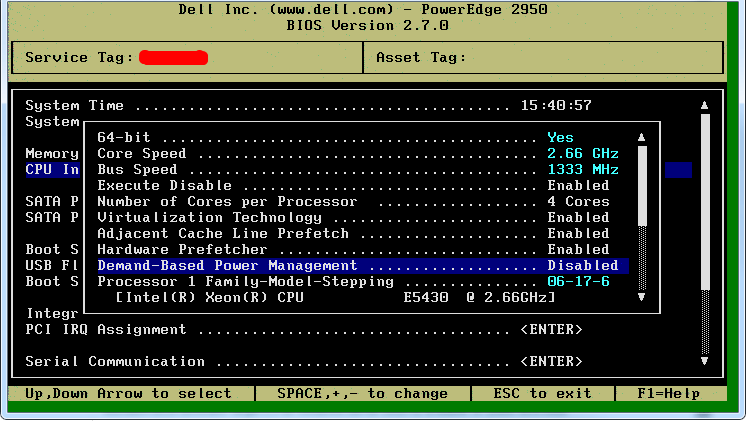
Task: Click the Bus Speed label
Action: 137,169
